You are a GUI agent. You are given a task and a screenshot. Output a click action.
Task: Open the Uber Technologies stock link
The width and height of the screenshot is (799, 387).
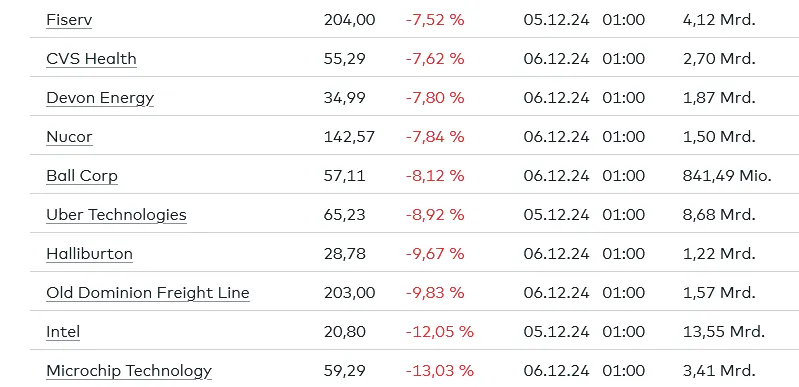pos(116,215)
